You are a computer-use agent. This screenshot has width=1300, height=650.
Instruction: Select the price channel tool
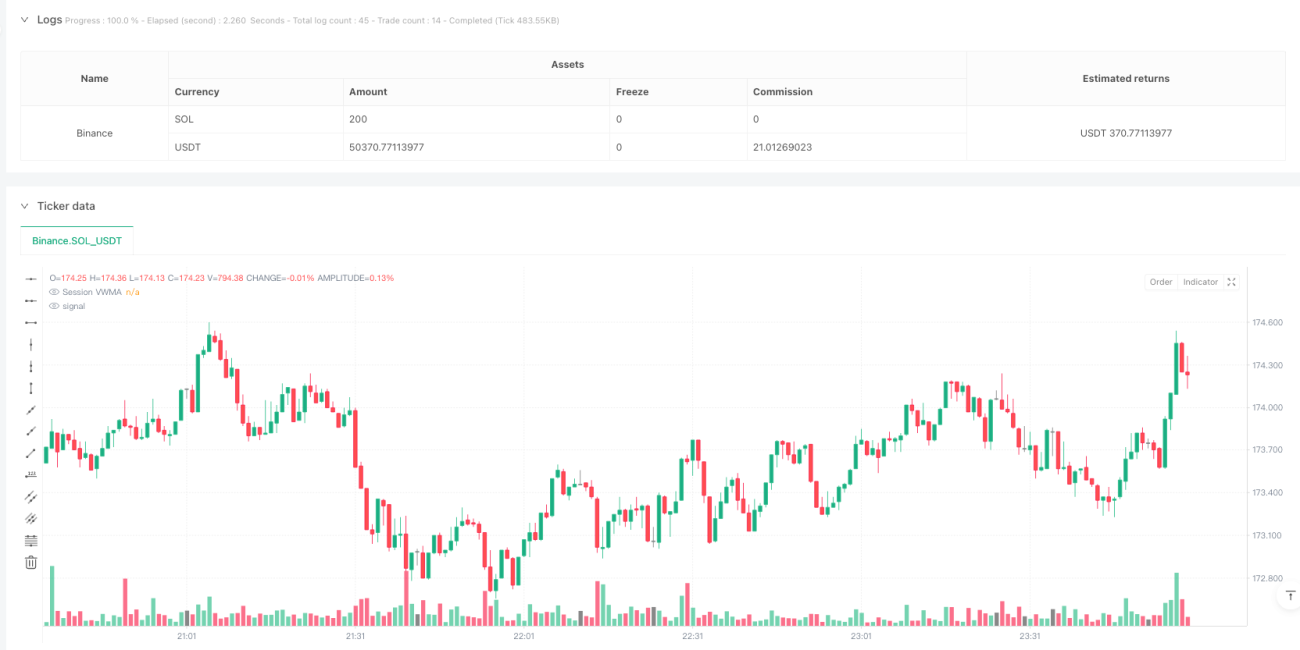(31, 518)
